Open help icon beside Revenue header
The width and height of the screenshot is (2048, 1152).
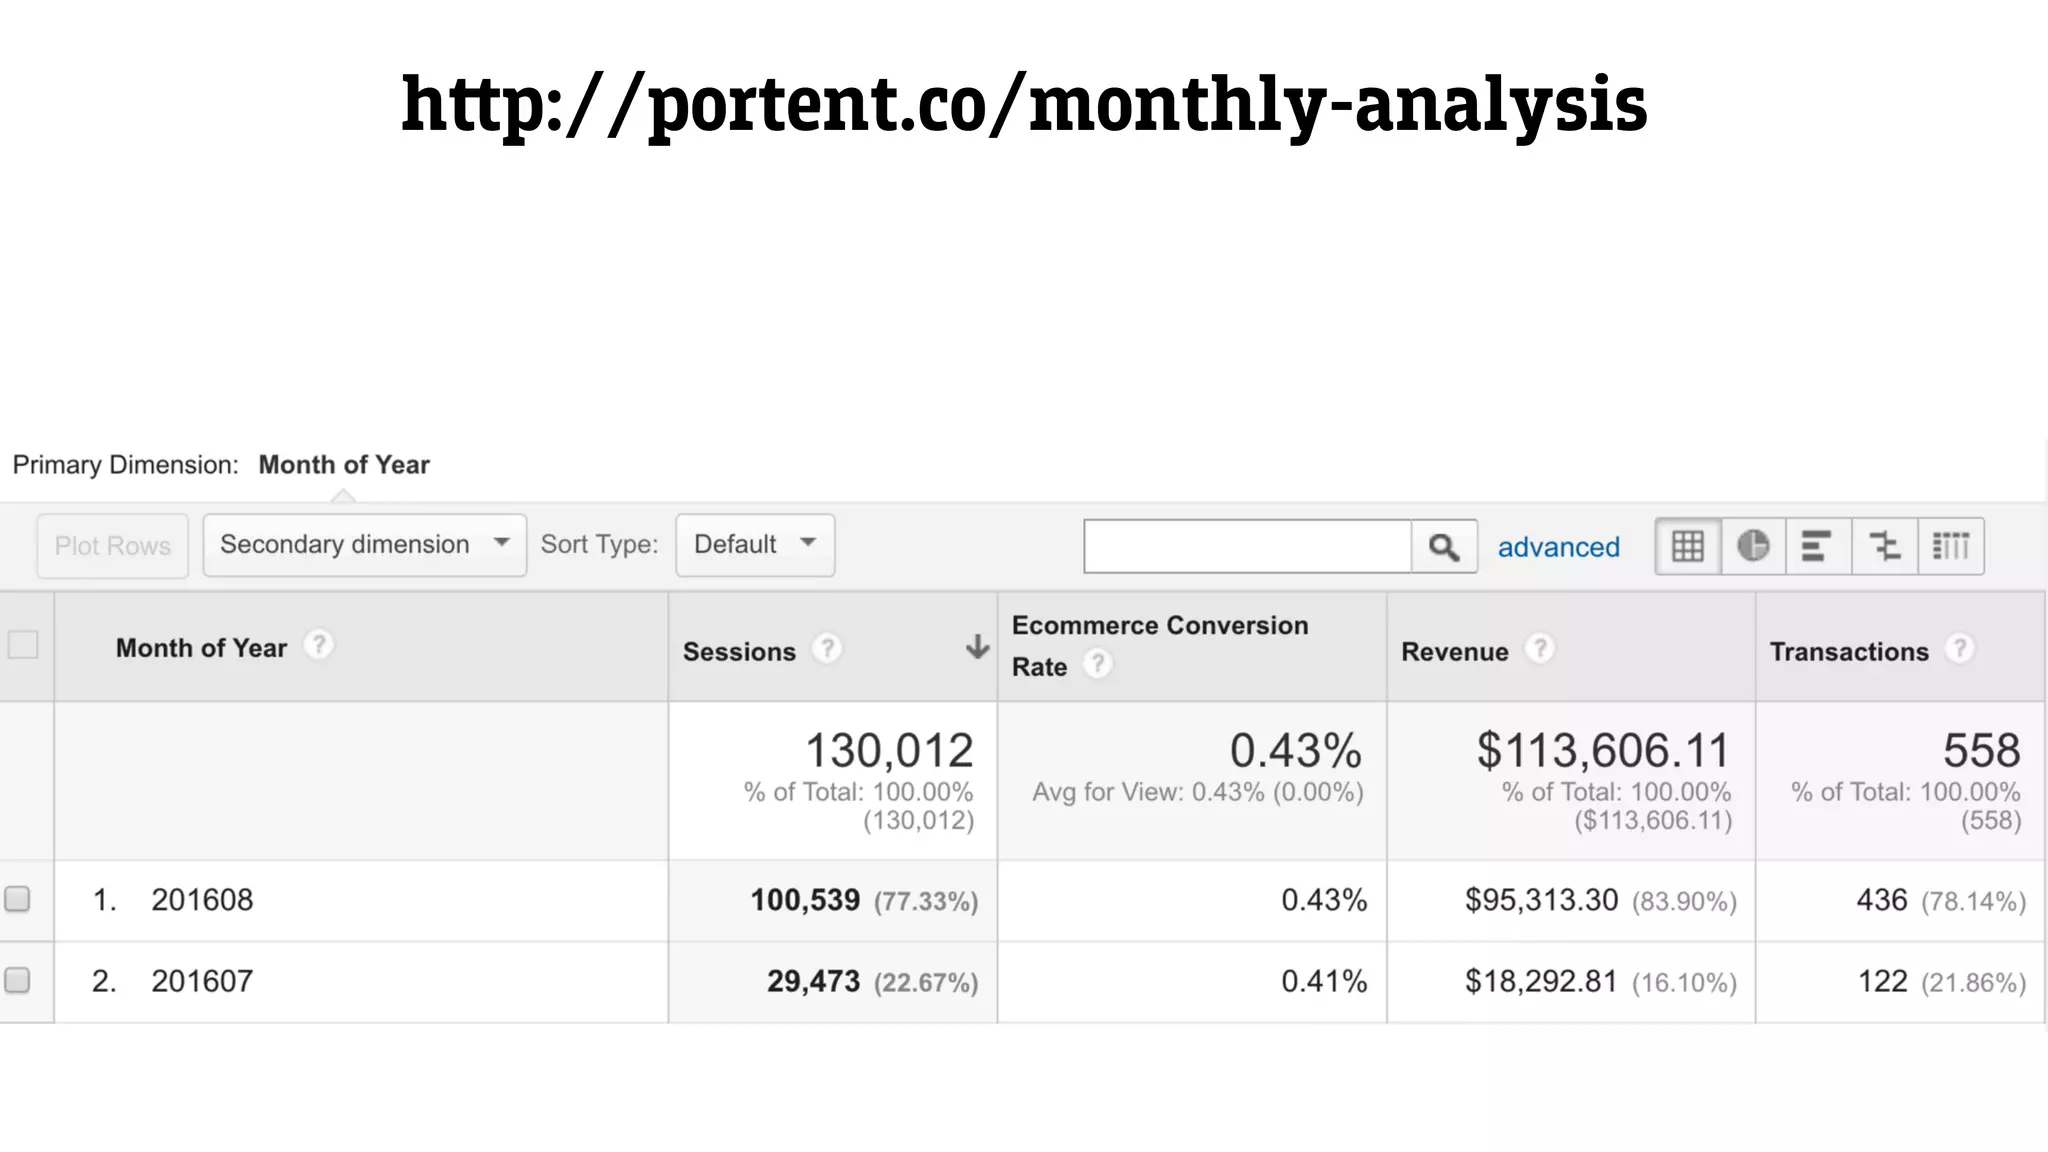1540,649
